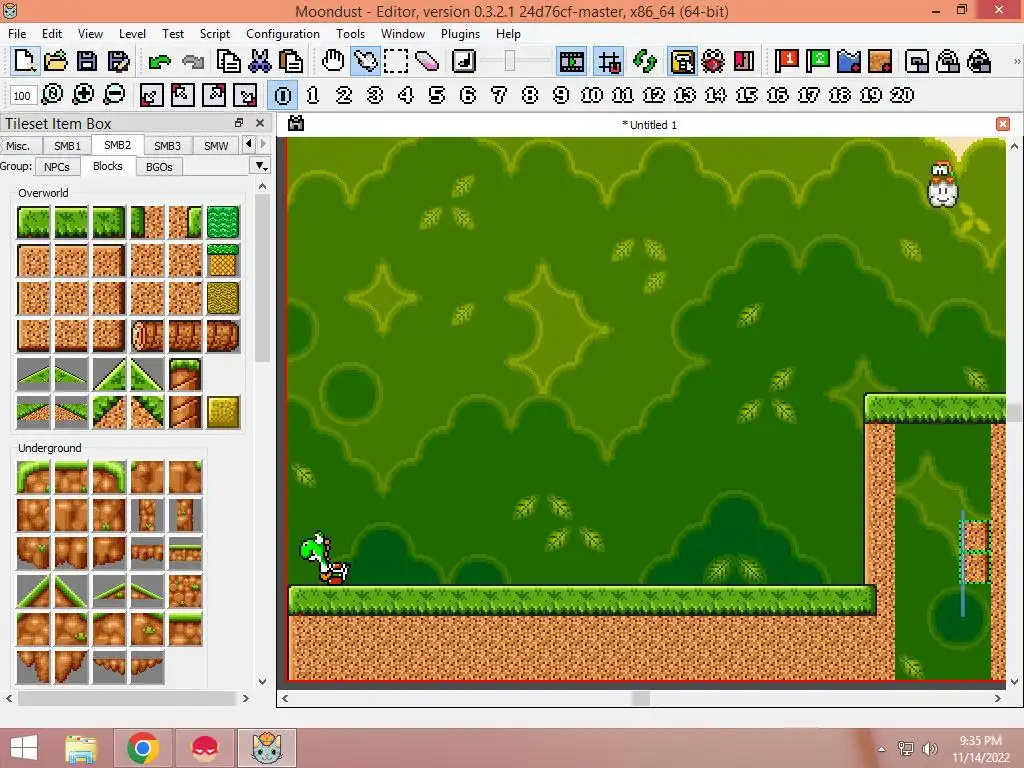Screen dimensions: 1024x768
Task: Adjust the toolbar volume slider handle
Action: click(510, 61)
